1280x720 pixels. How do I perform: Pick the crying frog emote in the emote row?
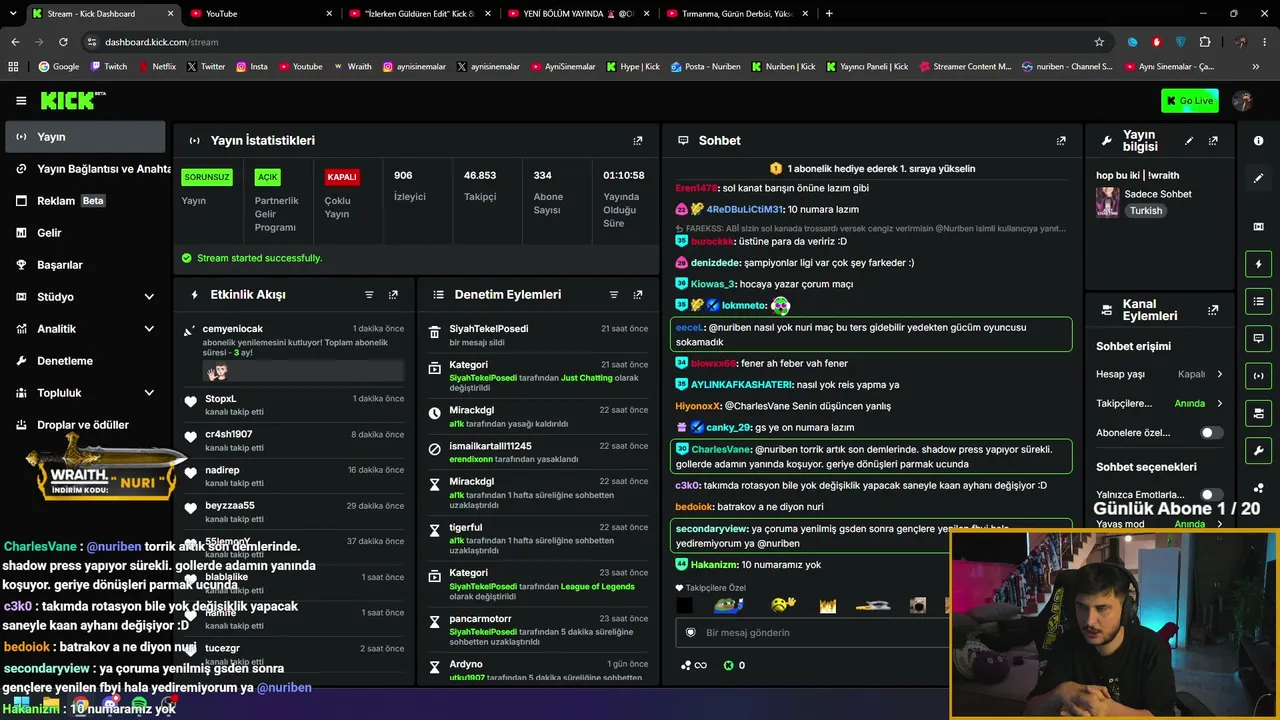point(729,605)
